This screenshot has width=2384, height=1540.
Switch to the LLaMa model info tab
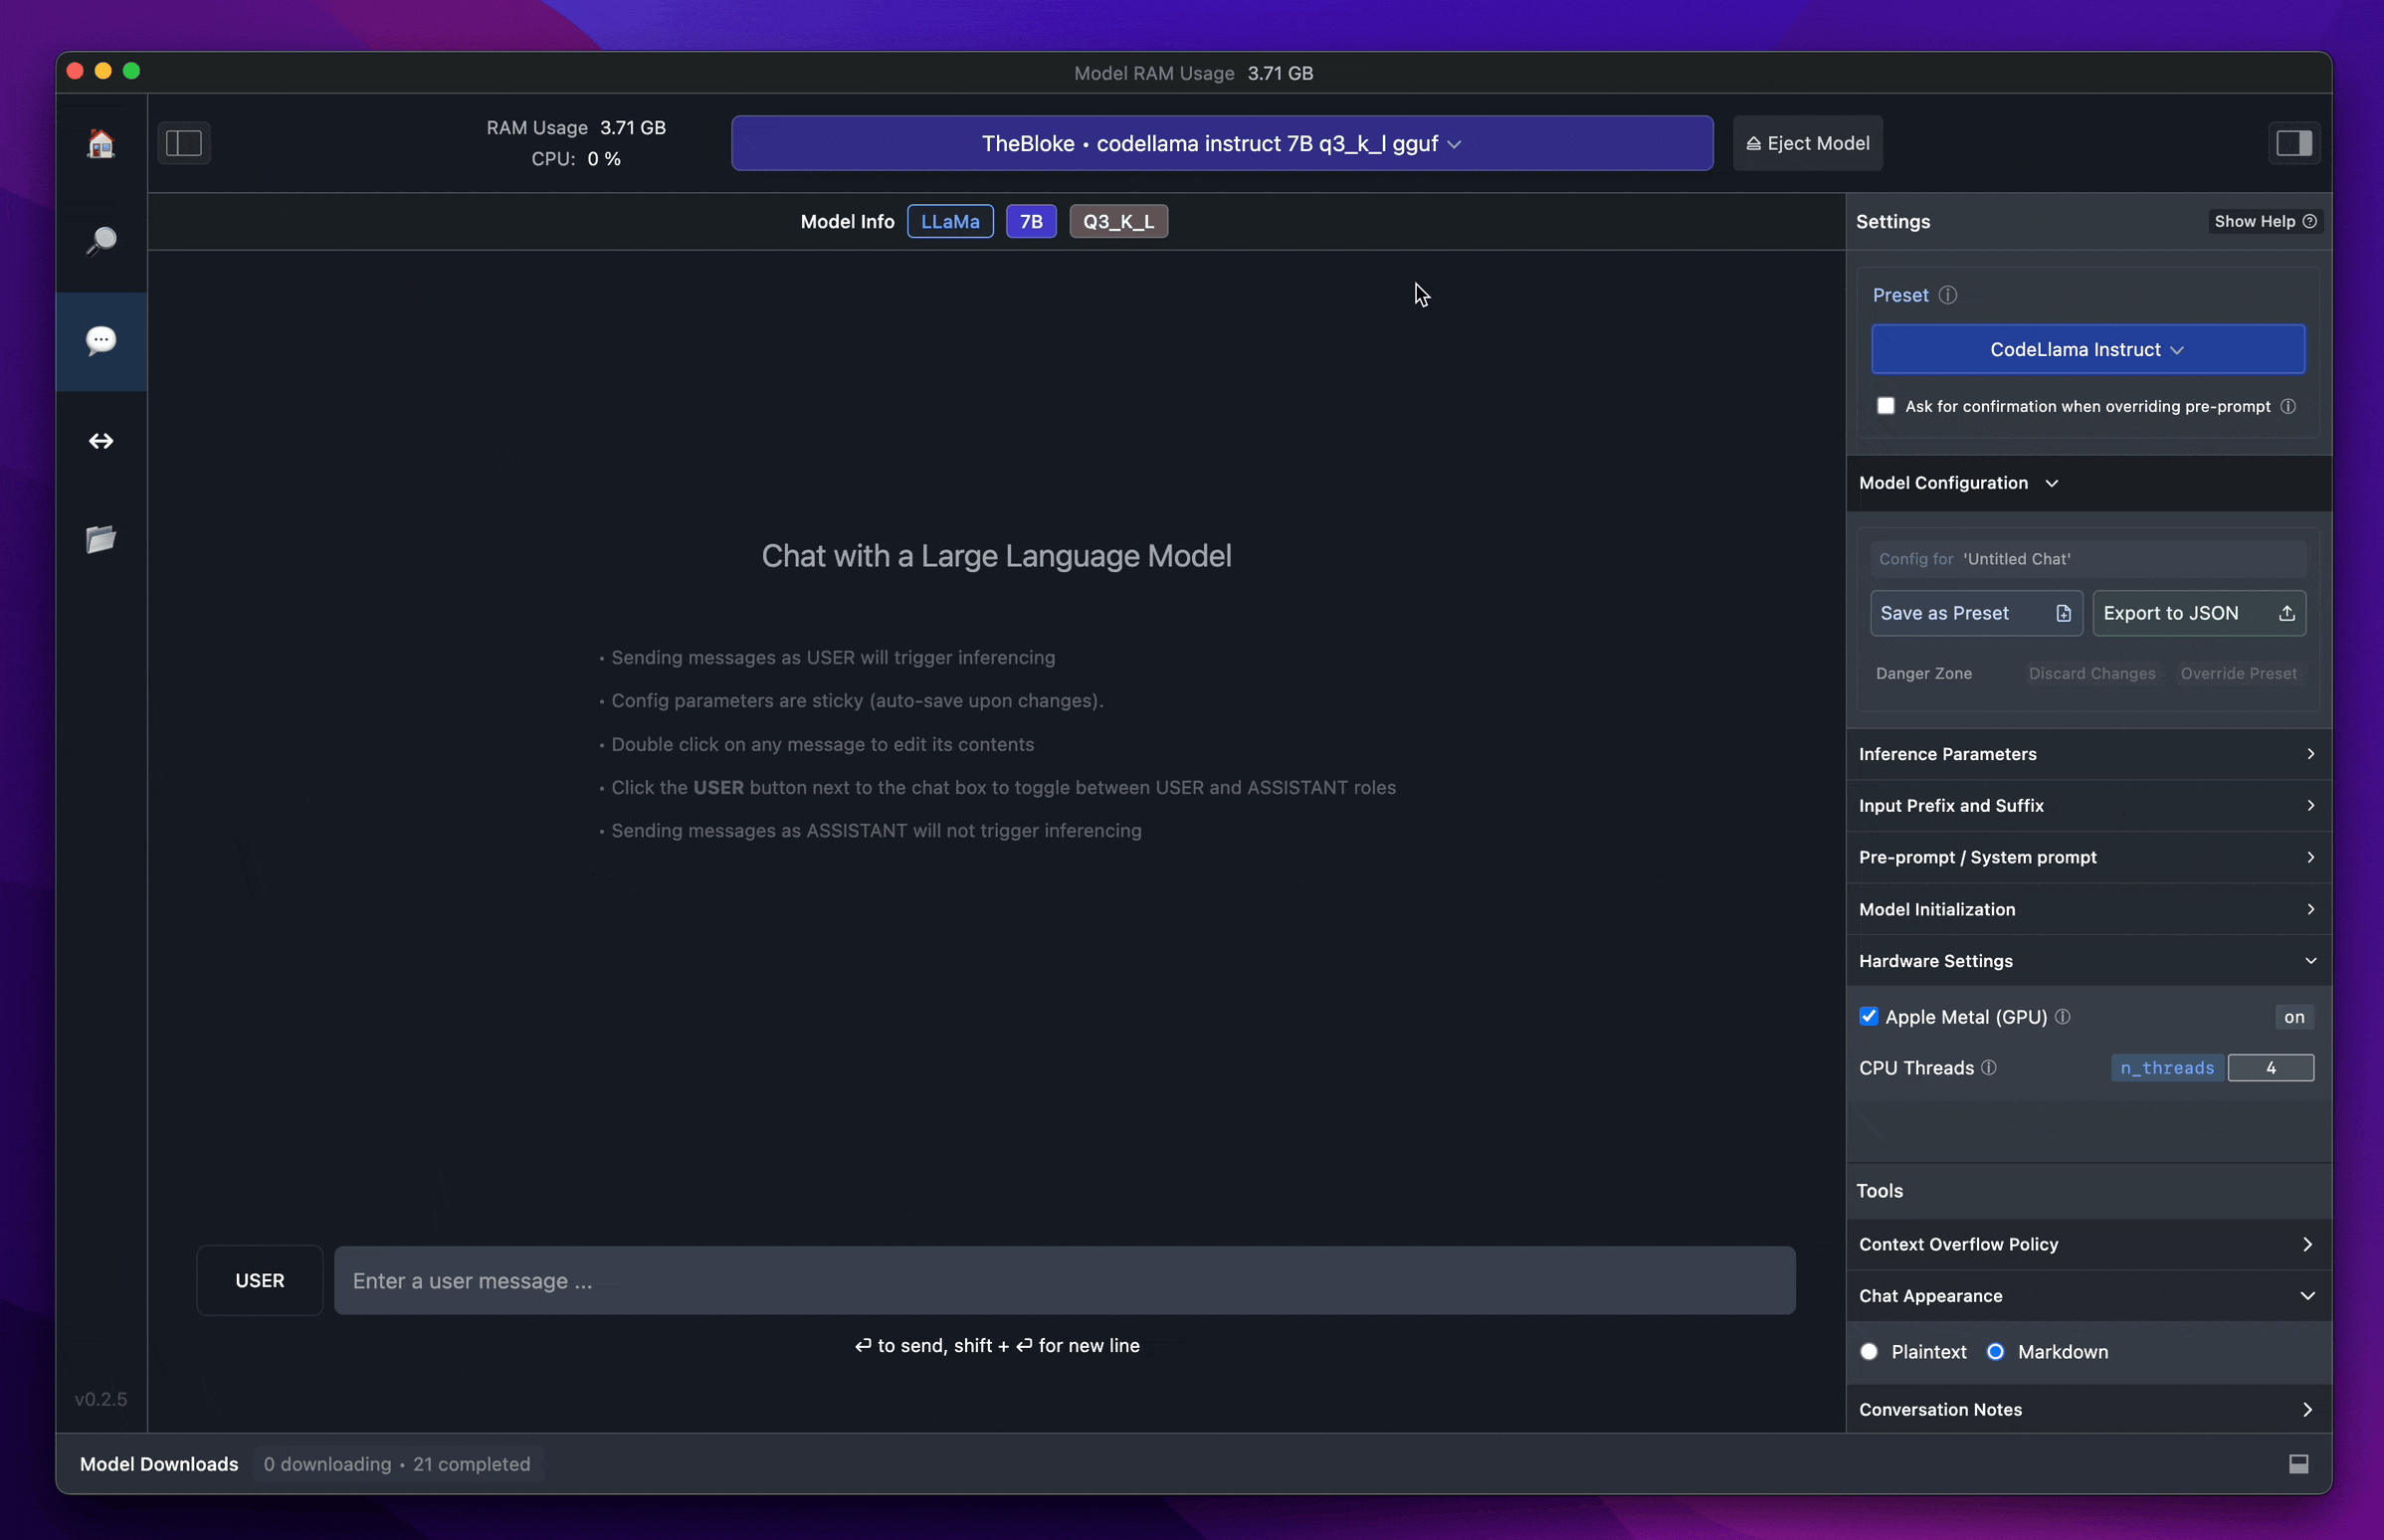(949, 221)
